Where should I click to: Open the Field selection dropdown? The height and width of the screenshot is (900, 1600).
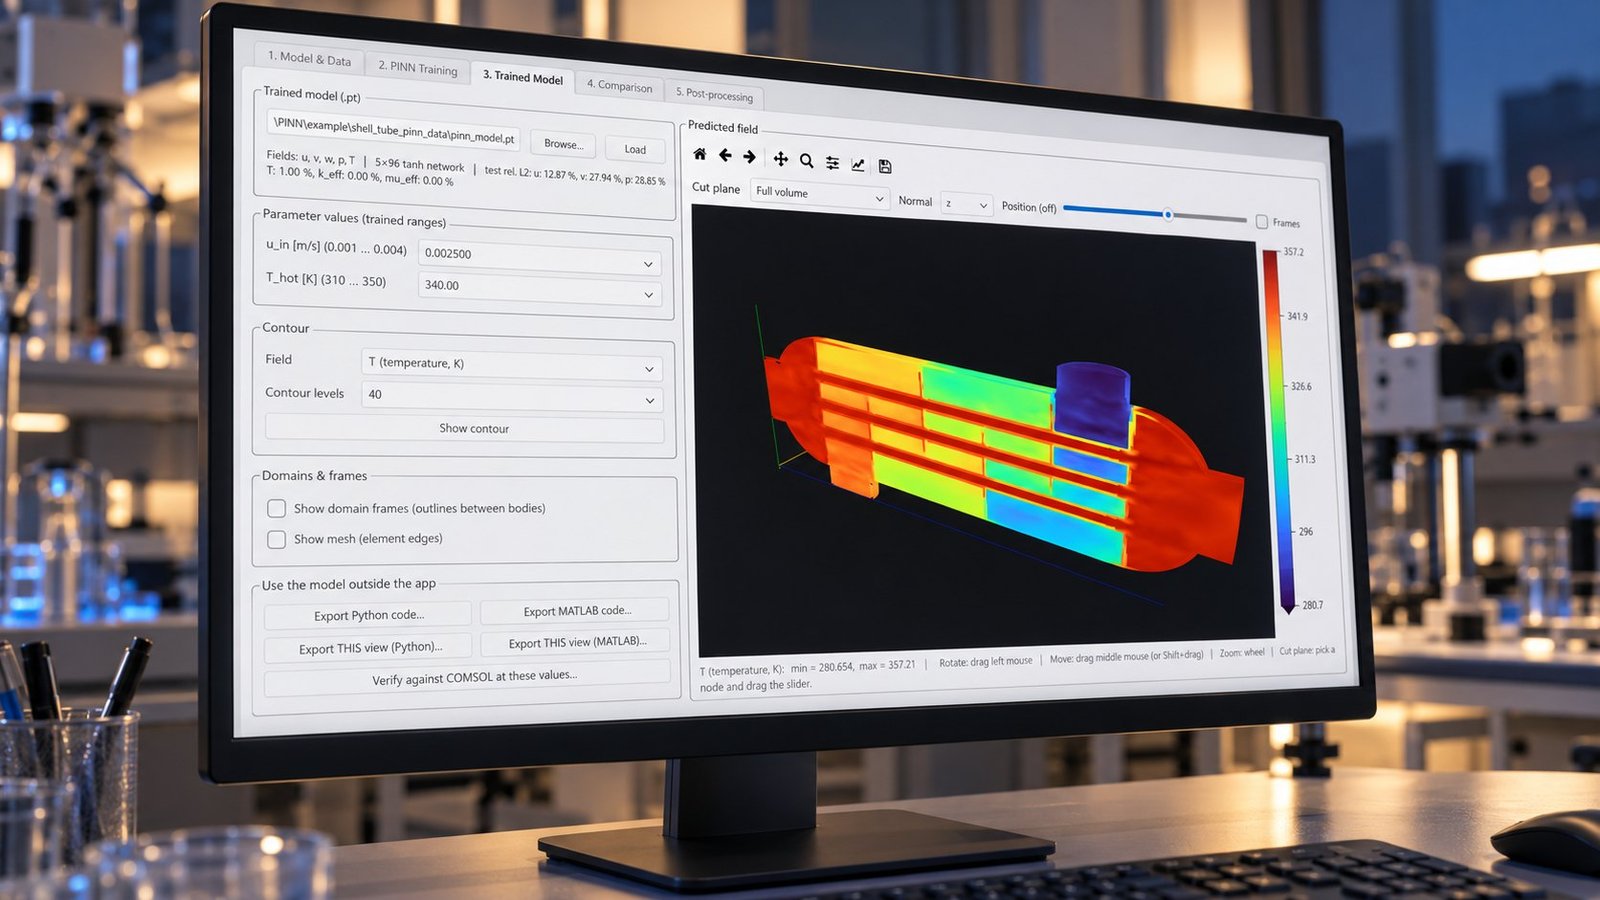510,365
